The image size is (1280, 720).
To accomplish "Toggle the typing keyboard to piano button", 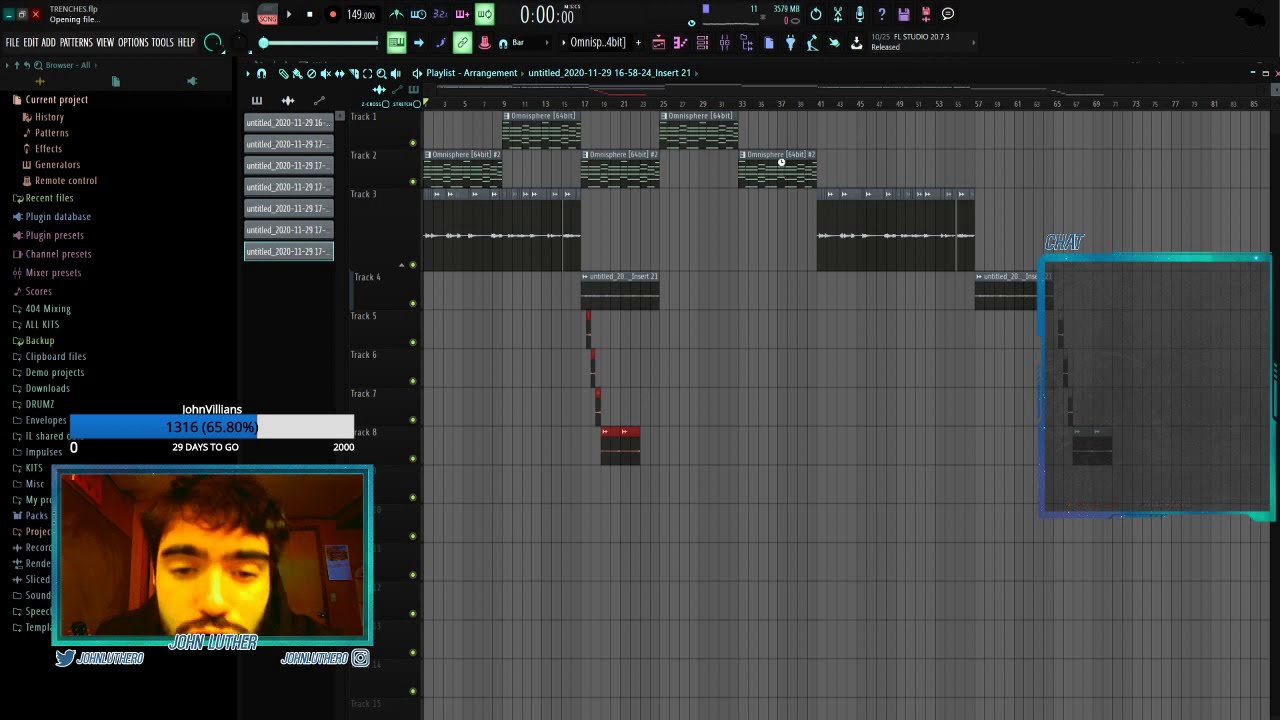I will [x=396, y=42].
